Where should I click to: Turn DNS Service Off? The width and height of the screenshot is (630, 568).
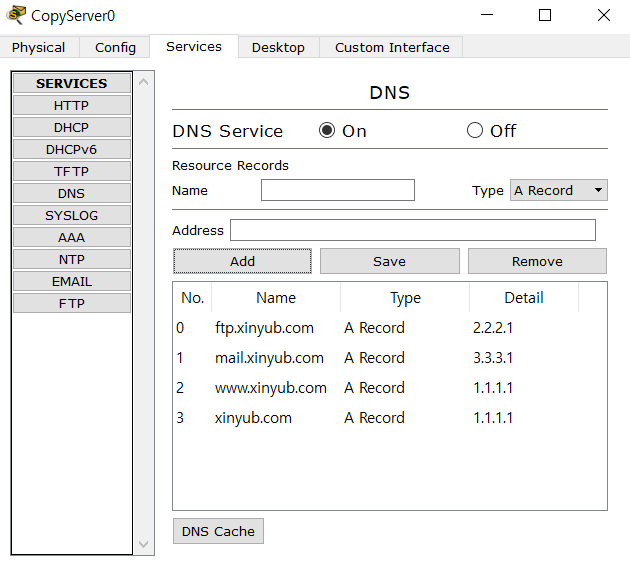coord(475,131)
